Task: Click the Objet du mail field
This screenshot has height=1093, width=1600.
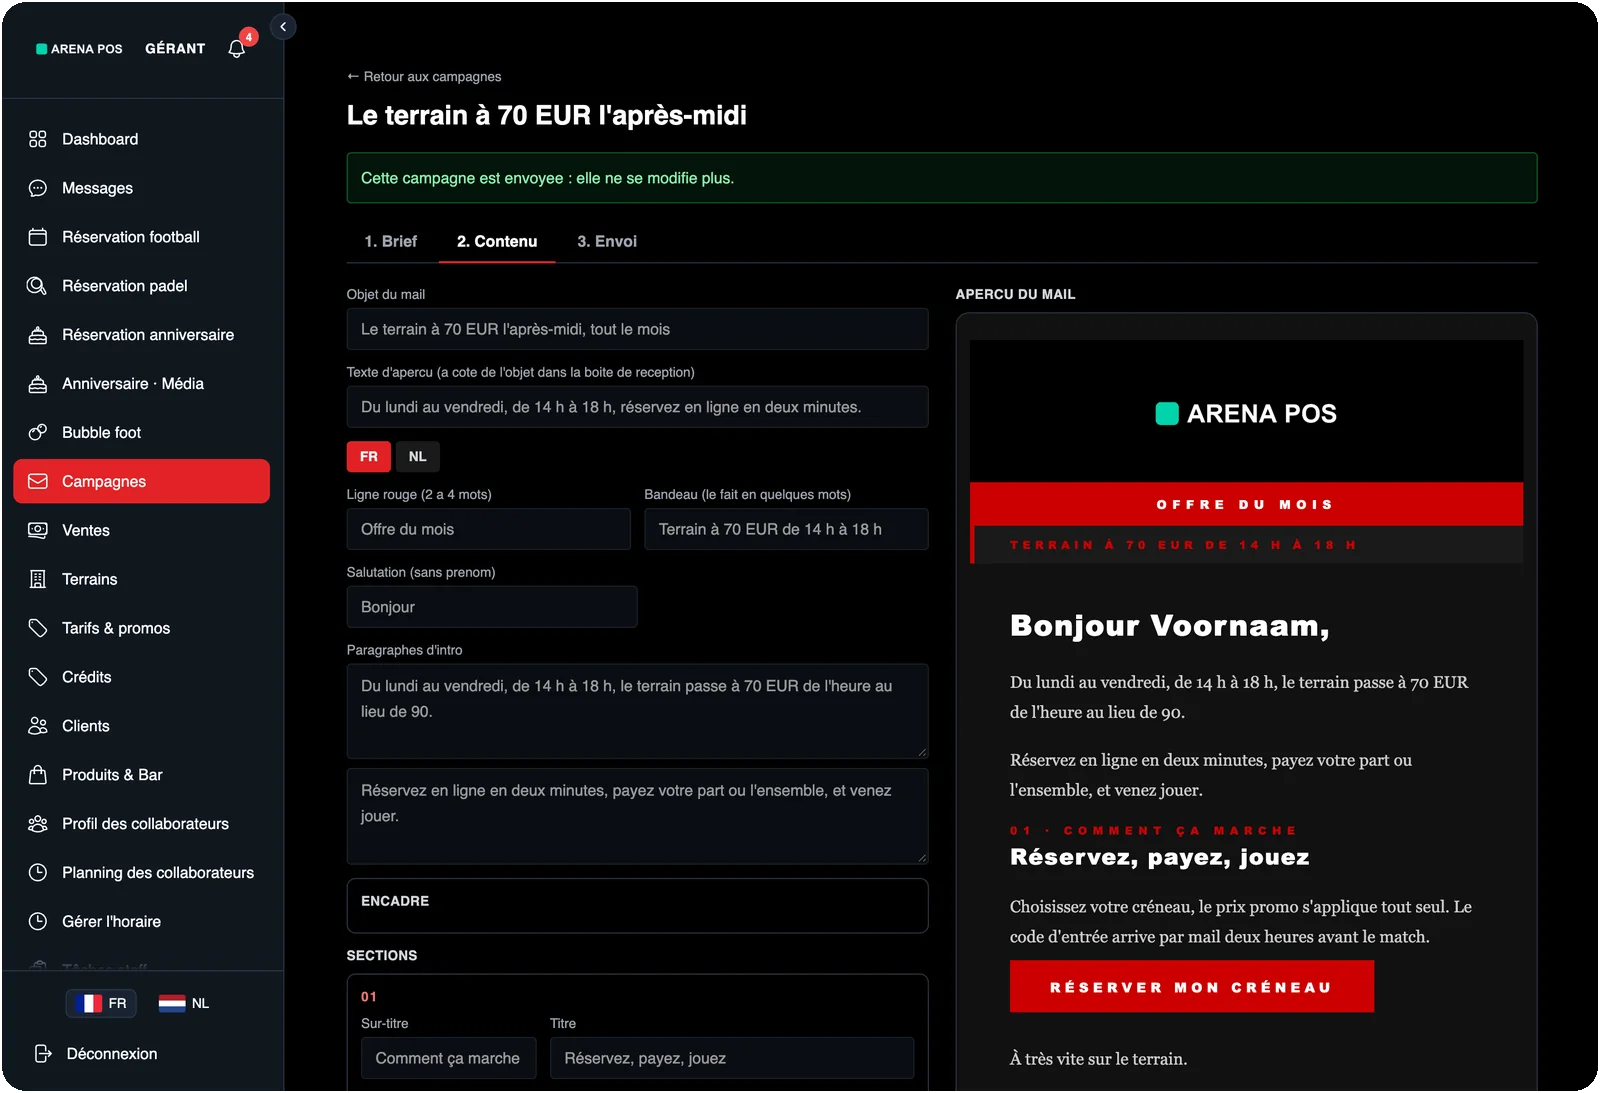Action: pos(637,329)
